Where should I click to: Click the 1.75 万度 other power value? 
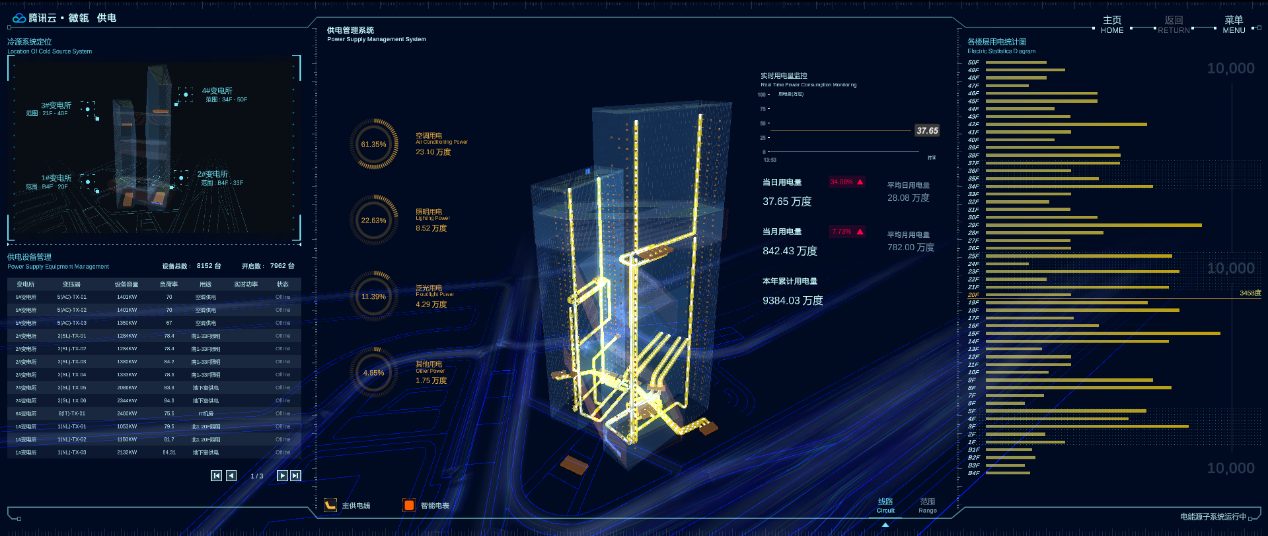pos(431,380)
